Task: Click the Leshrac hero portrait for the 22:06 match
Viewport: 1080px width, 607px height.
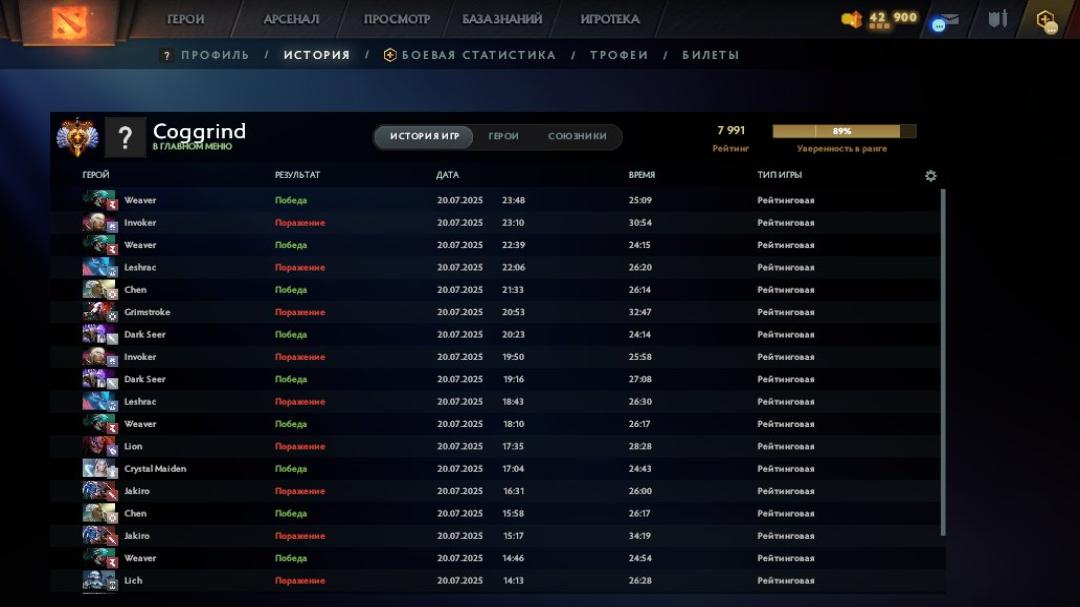Action: (x=100, y=267)
